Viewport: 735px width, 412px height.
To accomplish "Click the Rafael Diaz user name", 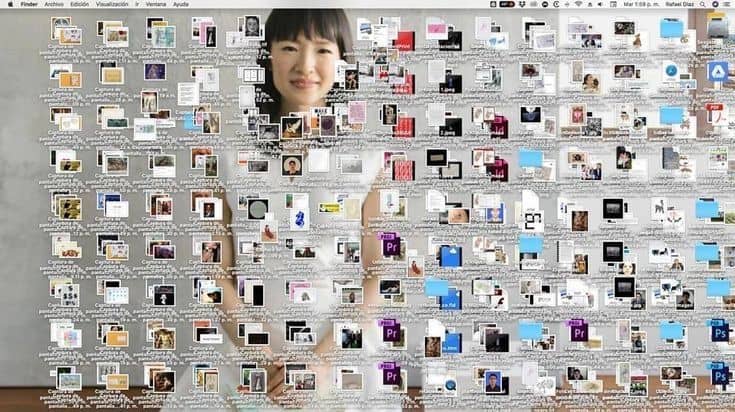I will pyautogui.click(x=680, y=4).
